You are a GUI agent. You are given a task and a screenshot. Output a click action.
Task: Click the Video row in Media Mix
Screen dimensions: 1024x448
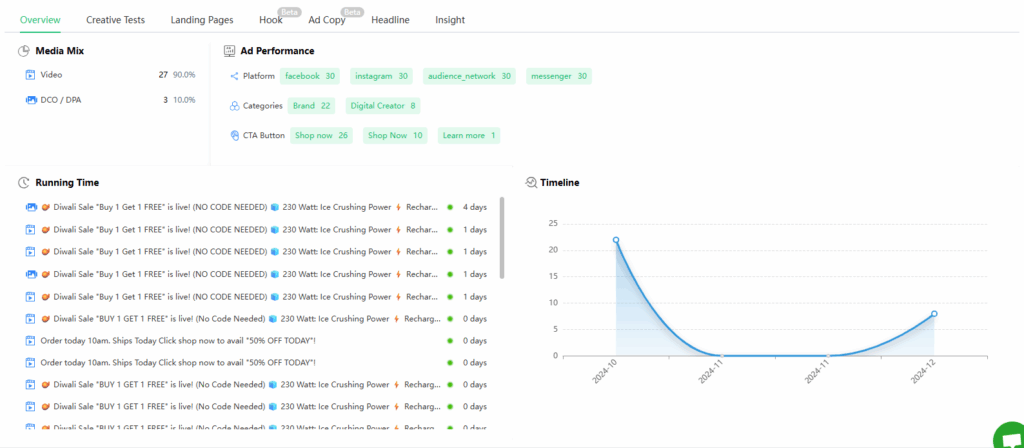(x=110, y=75)
